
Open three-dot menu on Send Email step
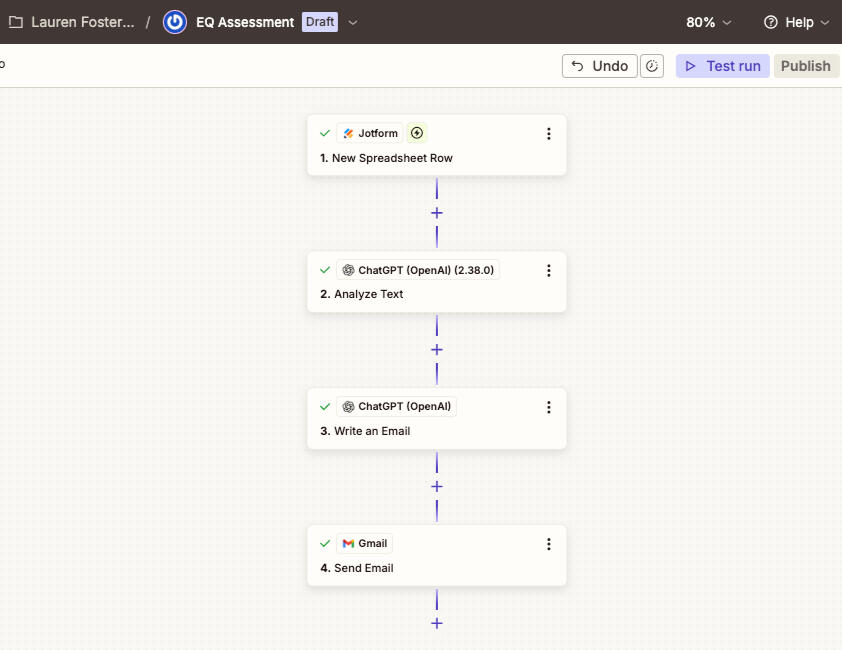548,544
